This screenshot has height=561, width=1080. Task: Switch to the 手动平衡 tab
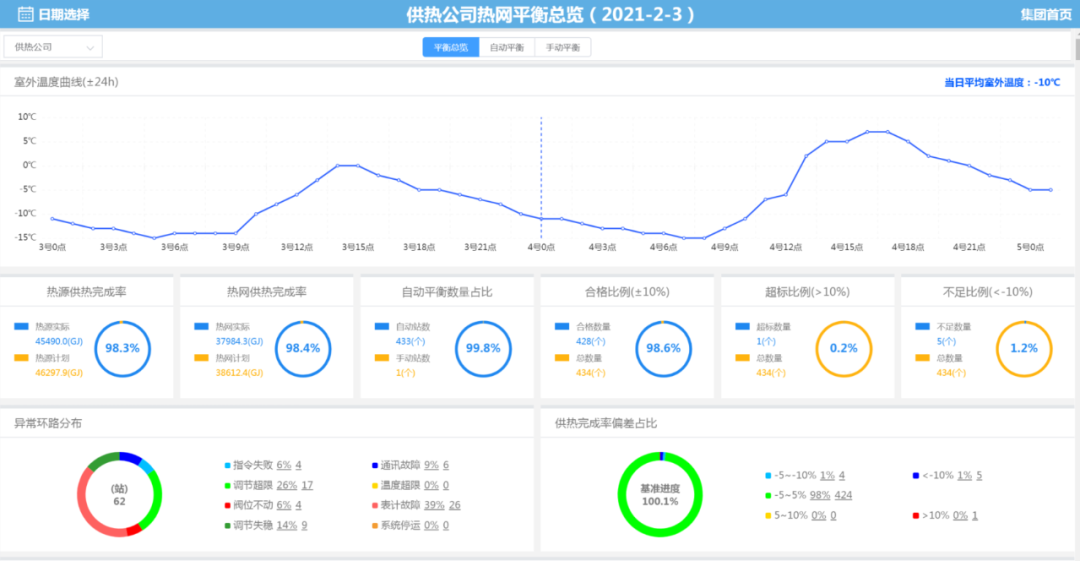tap(563, 47)
